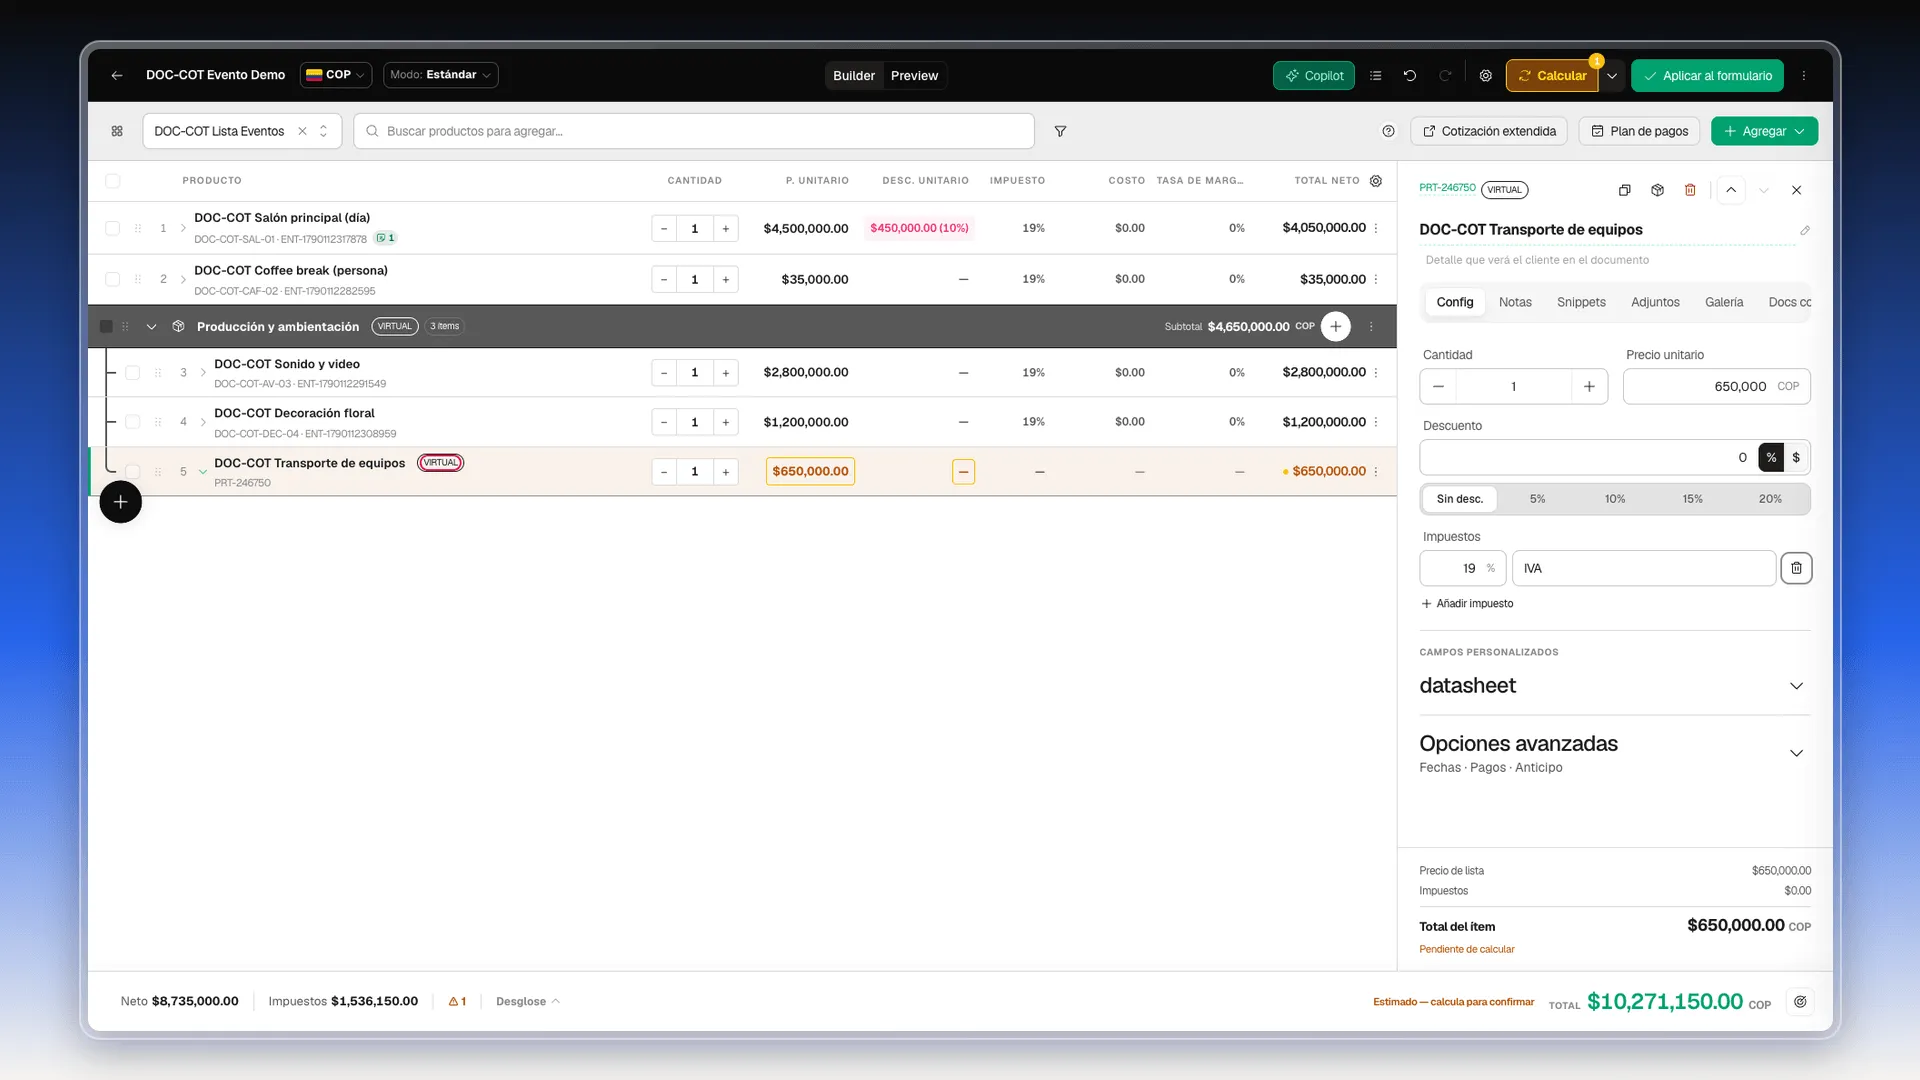Open the Notas tab
Viewport: 1920px width, 1080px height.
tap(1515, 302)
